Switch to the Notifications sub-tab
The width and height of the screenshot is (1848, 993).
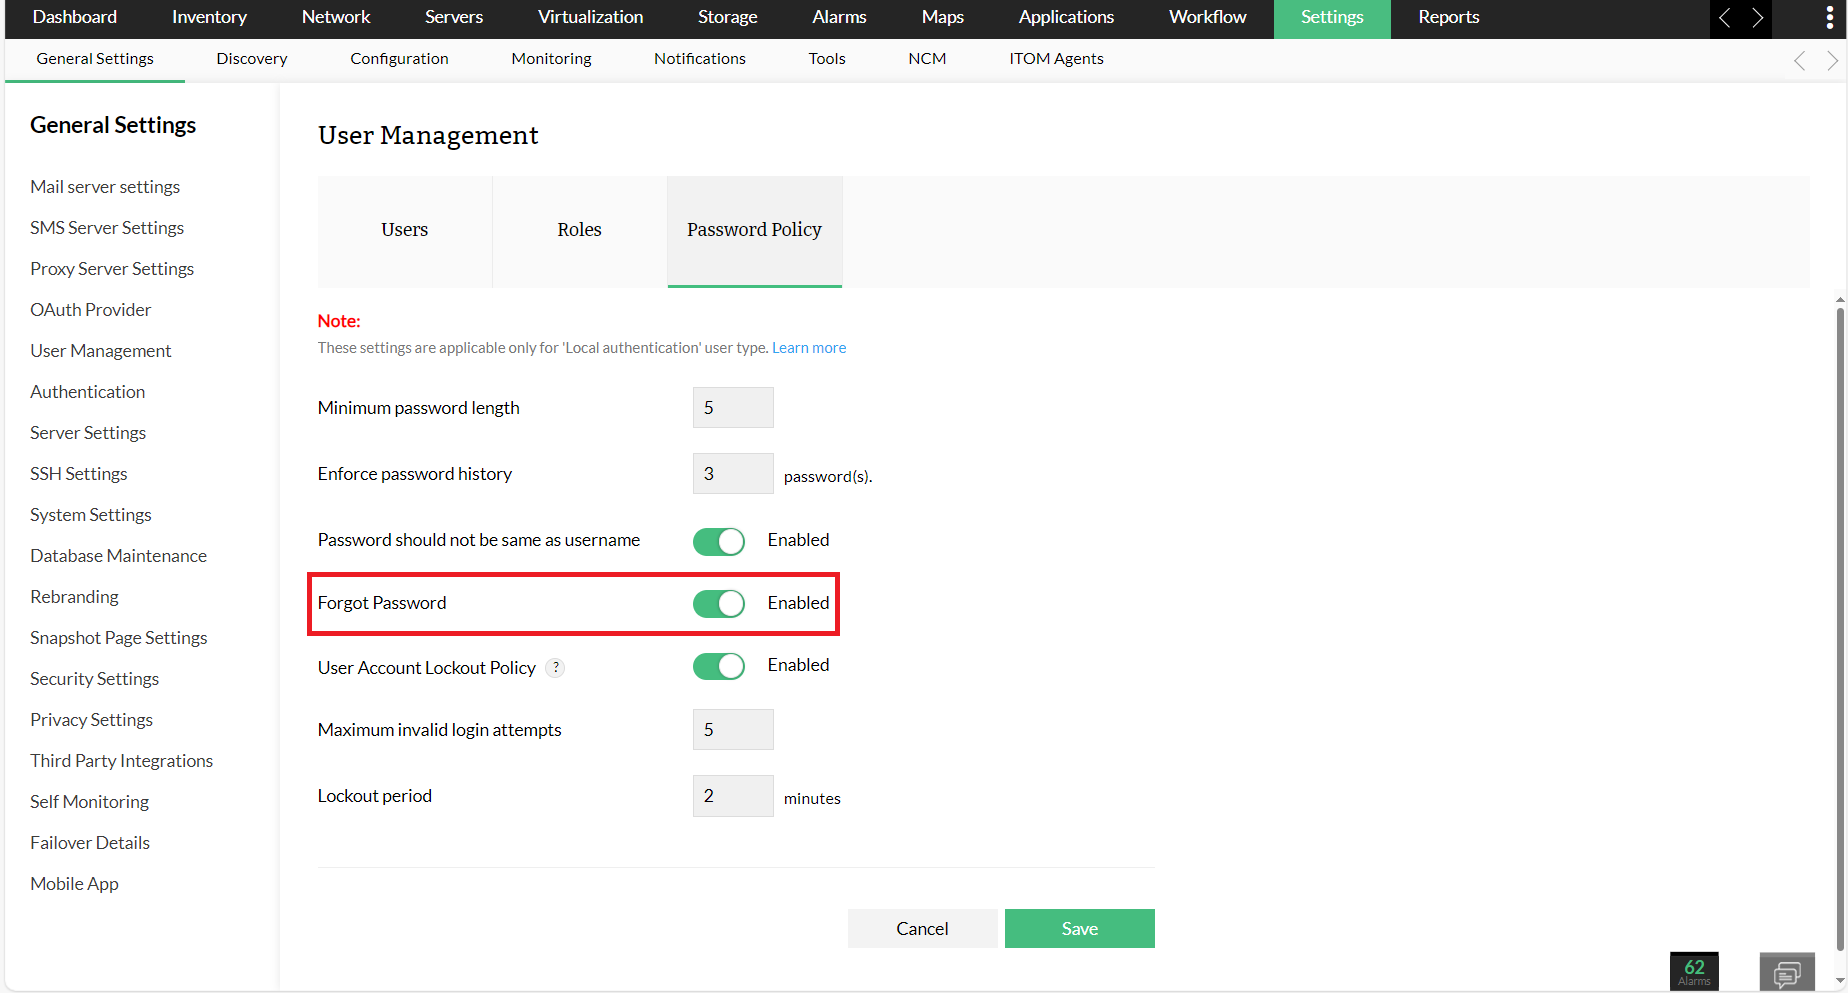point(700,59)
